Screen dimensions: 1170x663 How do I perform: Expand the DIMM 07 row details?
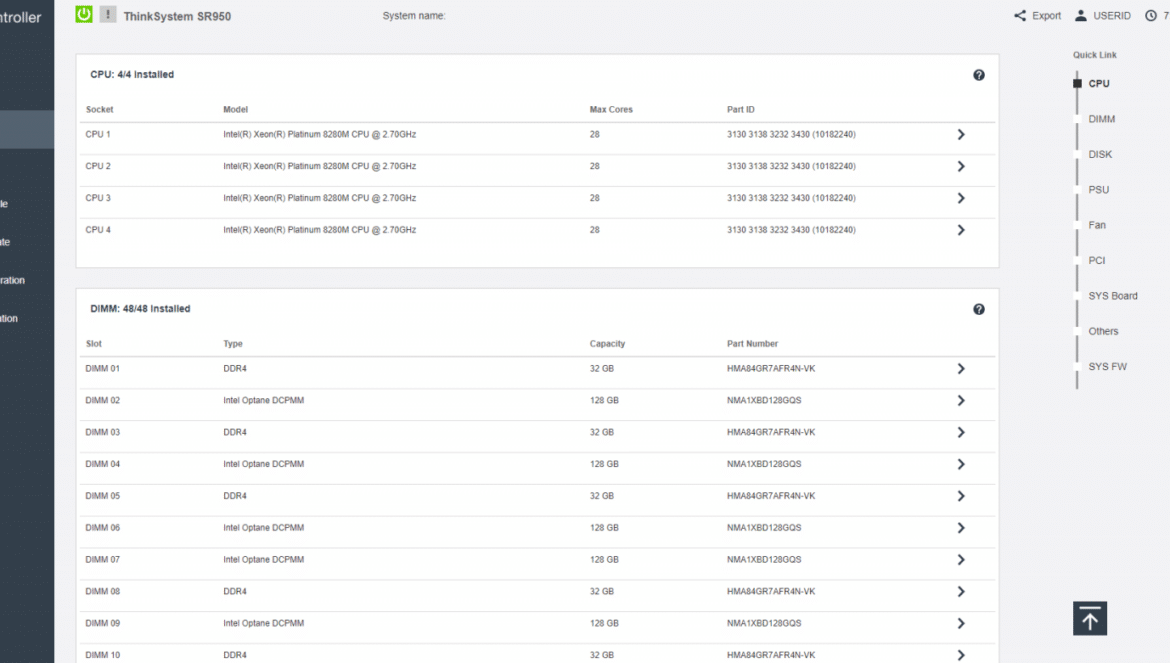point(961,560)
